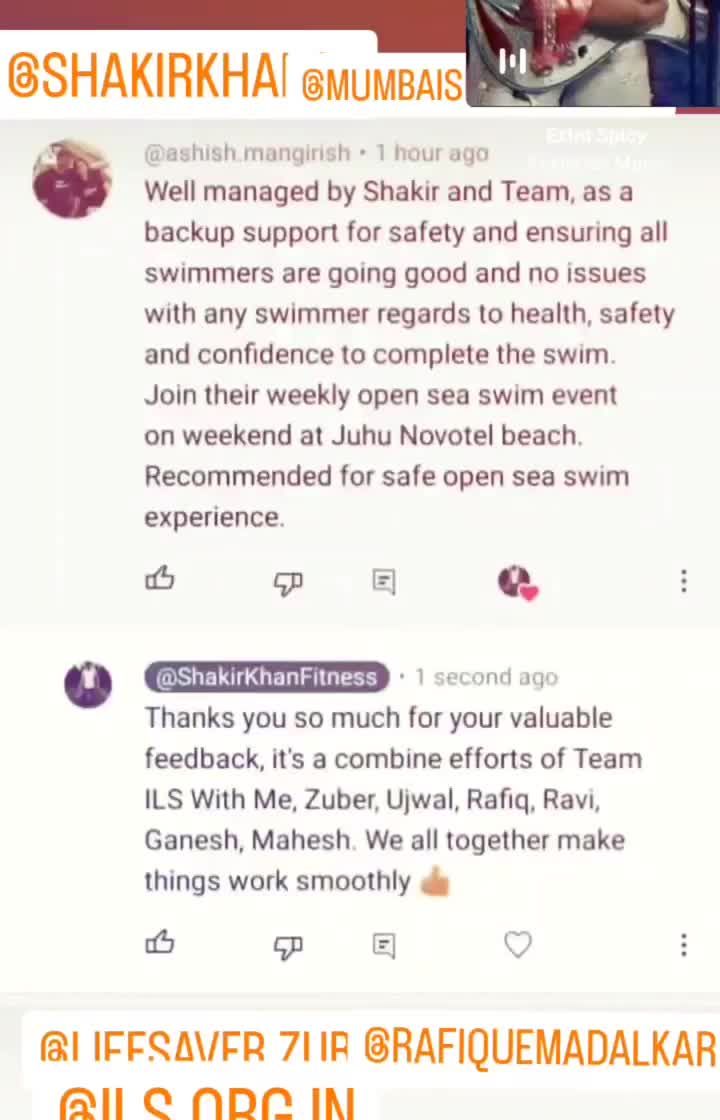Open replies on the ashish.mangirish comment
The height and width of the screenshot is (1120, 720).
point(384,581)
